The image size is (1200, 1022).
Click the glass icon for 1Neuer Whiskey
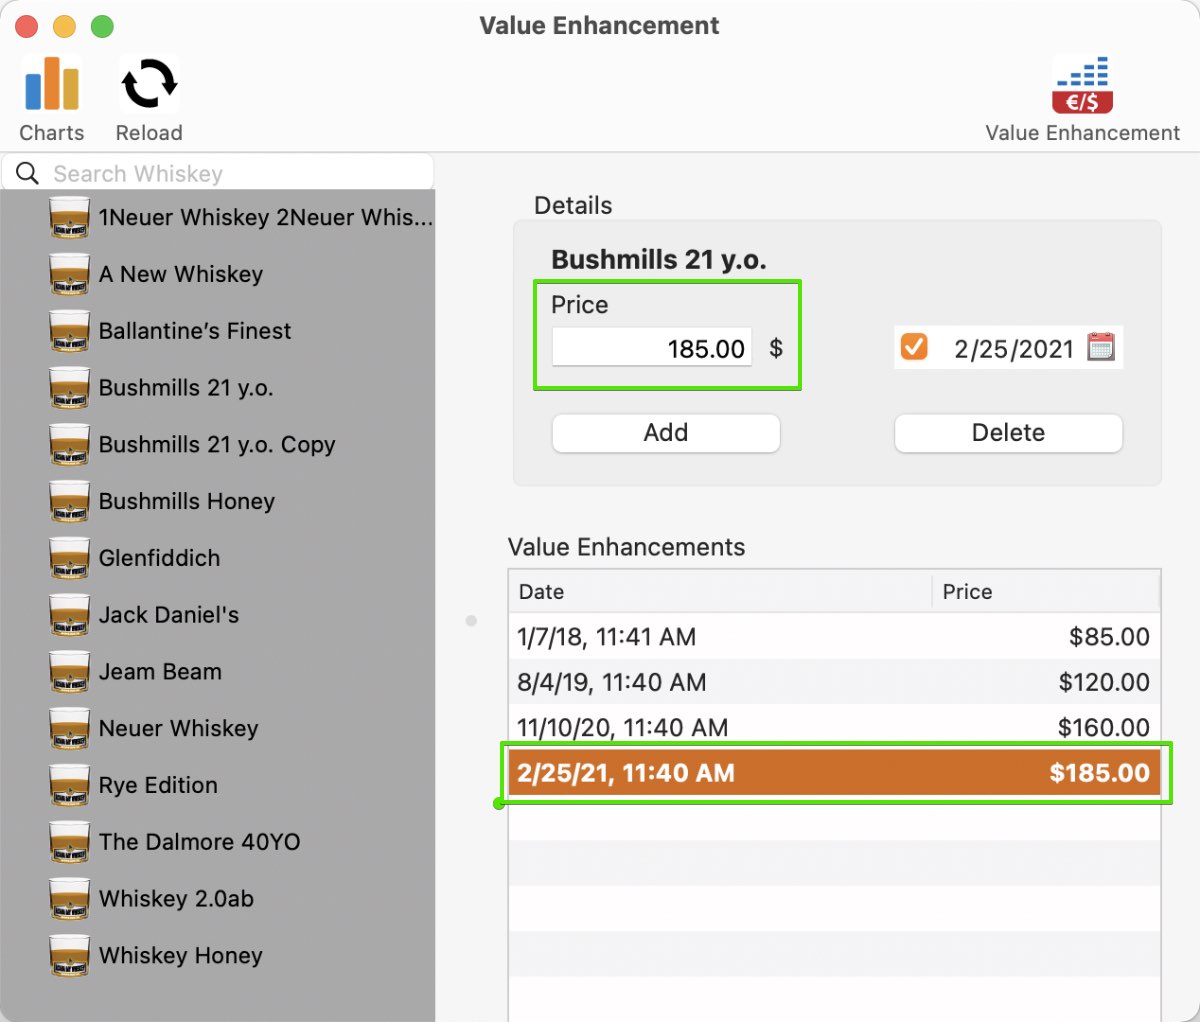[x=70, y=217]
